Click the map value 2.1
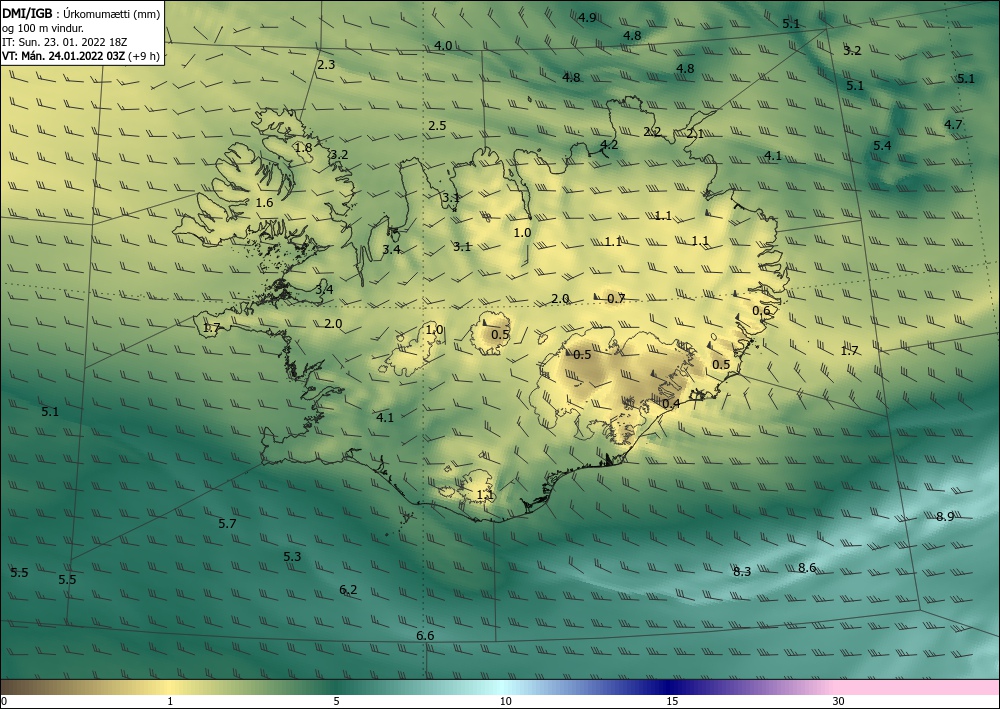Screen dimensions: 1000x709 (695, 134)
